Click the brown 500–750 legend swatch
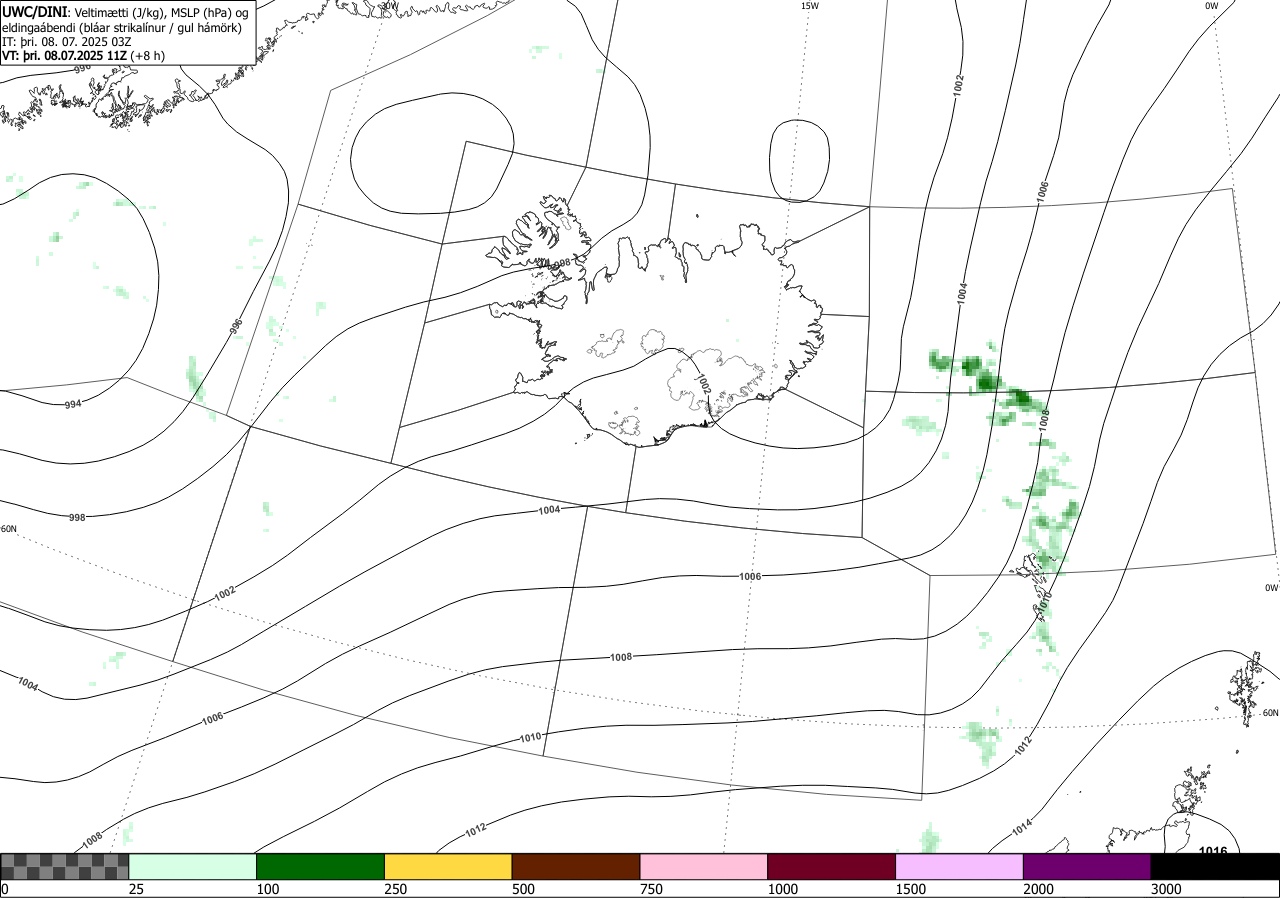 pyautogui.click(x=576, y=866)
